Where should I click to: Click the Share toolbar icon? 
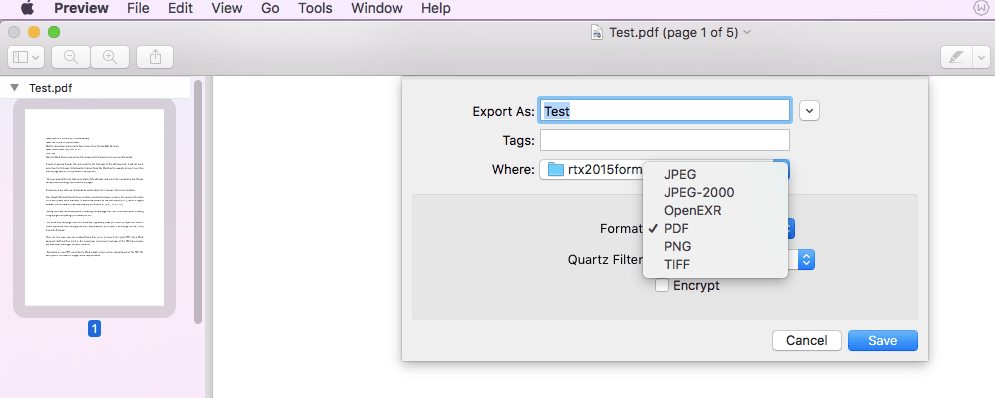(155, 57)
